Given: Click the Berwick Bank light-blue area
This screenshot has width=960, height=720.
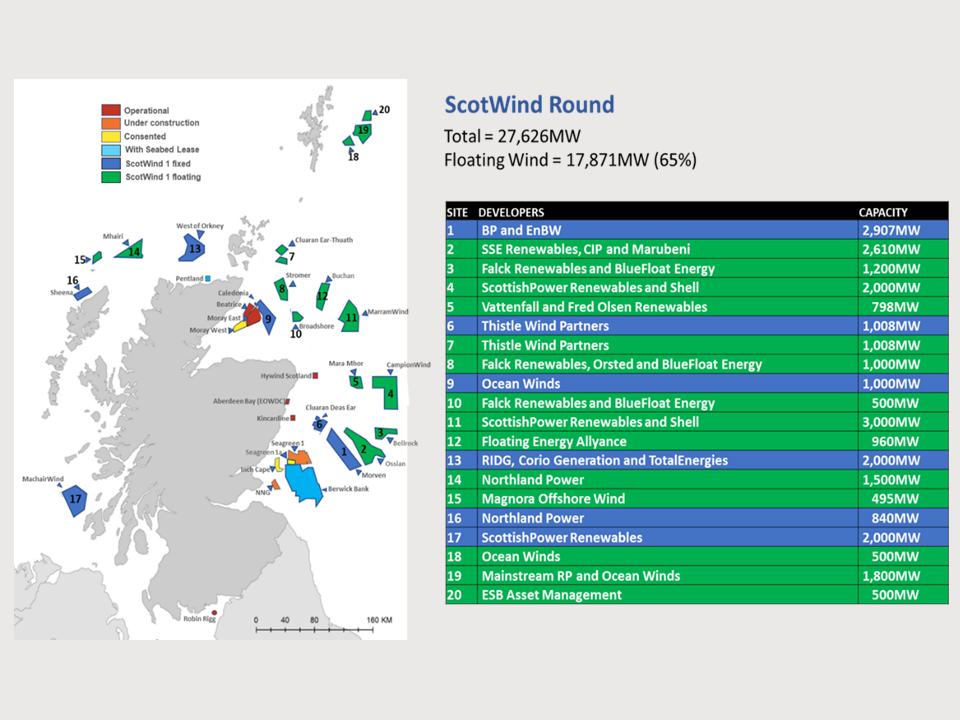Looking at the screenshot, I should 304,484.
